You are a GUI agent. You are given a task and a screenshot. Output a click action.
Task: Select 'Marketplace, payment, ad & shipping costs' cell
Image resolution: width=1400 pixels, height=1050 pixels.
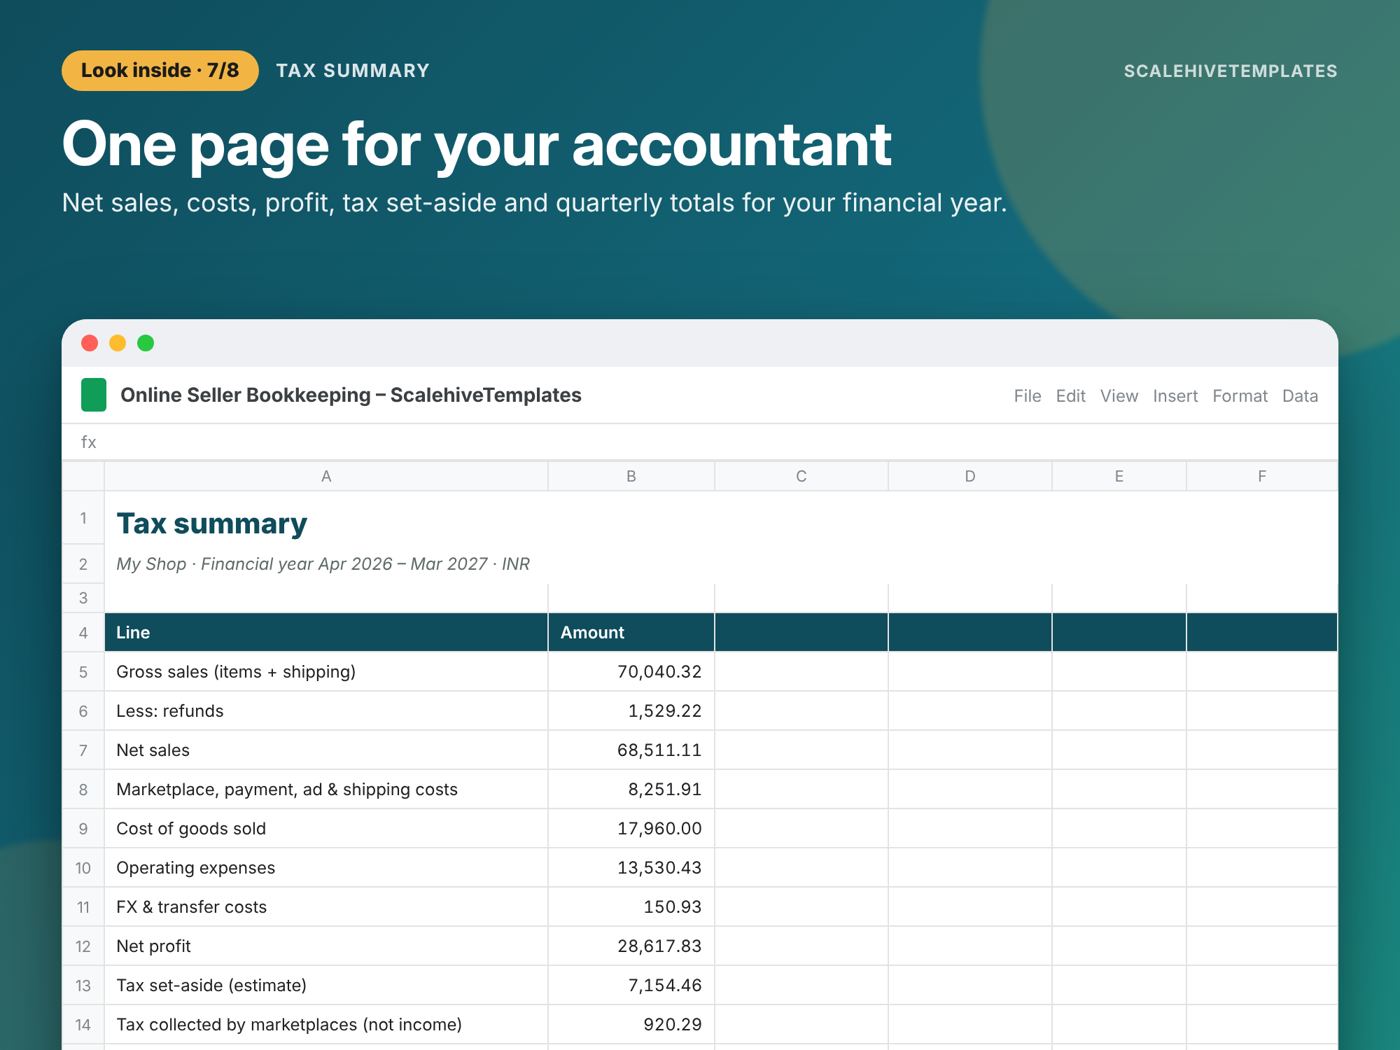tap(326, 789)
